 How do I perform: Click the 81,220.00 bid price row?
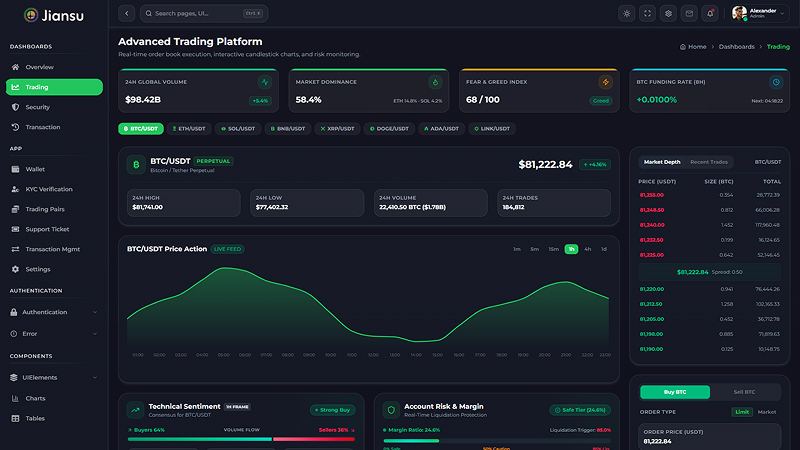click(709, 289)
